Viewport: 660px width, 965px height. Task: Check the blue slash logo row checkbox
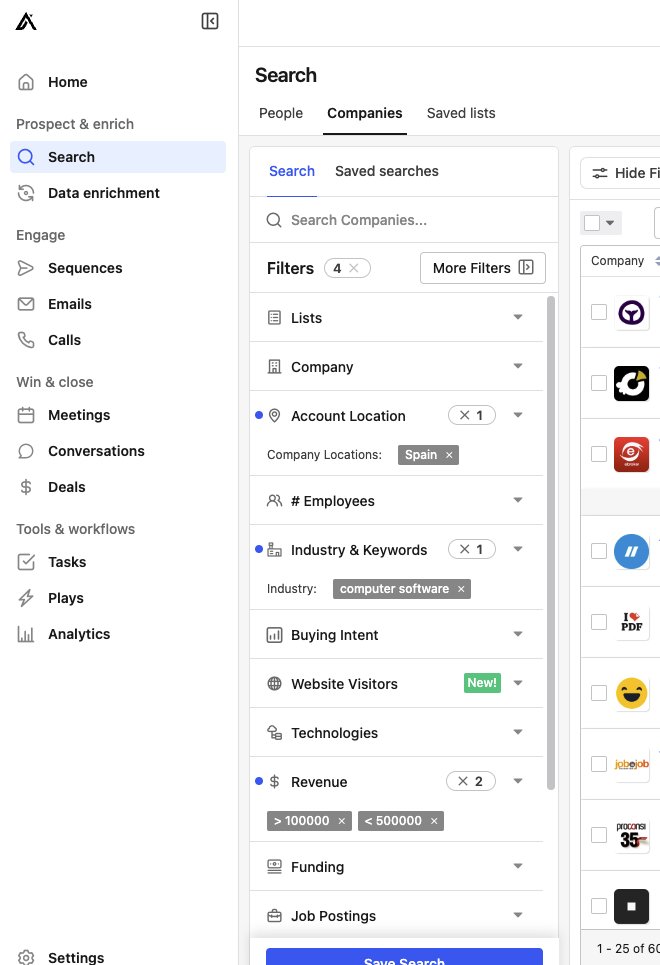(x=599, y=551)
